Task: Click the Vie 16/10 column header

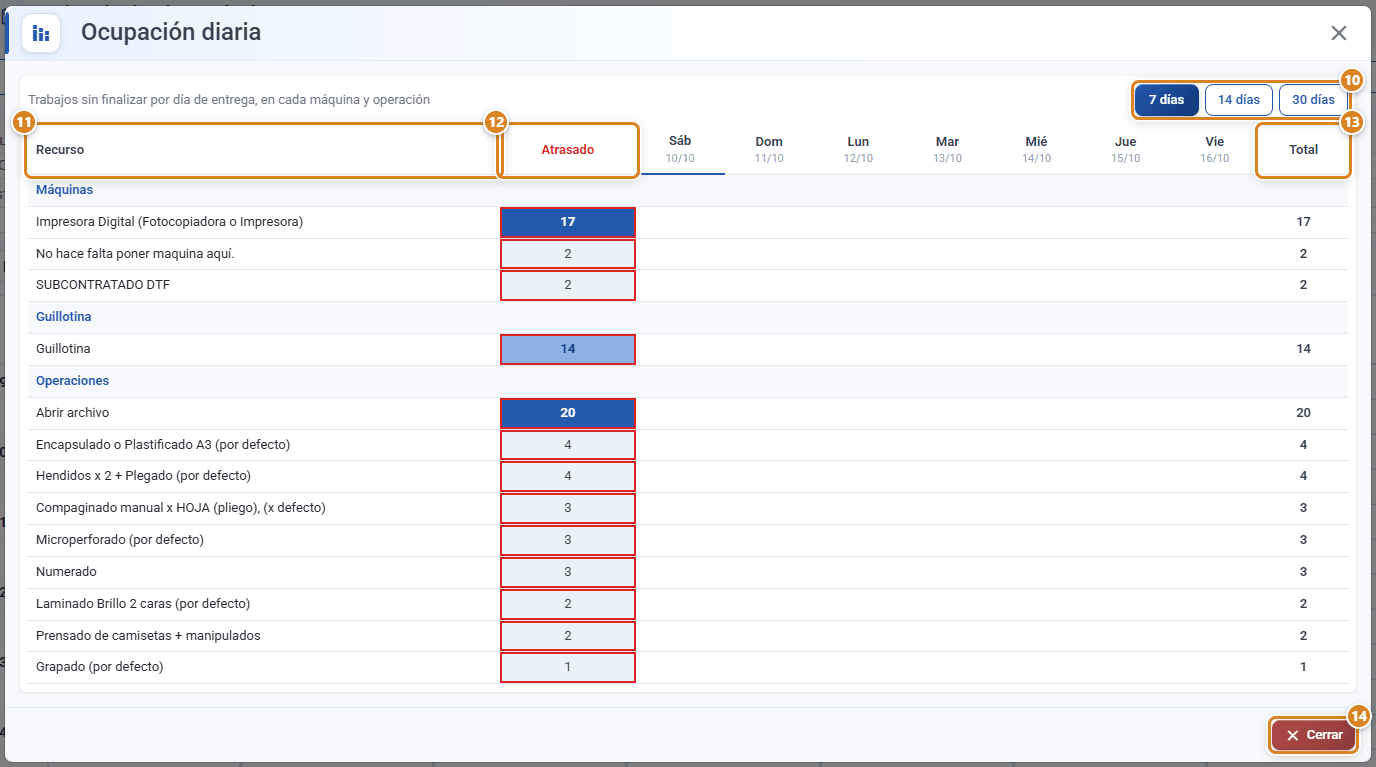Action: tap(1214, 149)
